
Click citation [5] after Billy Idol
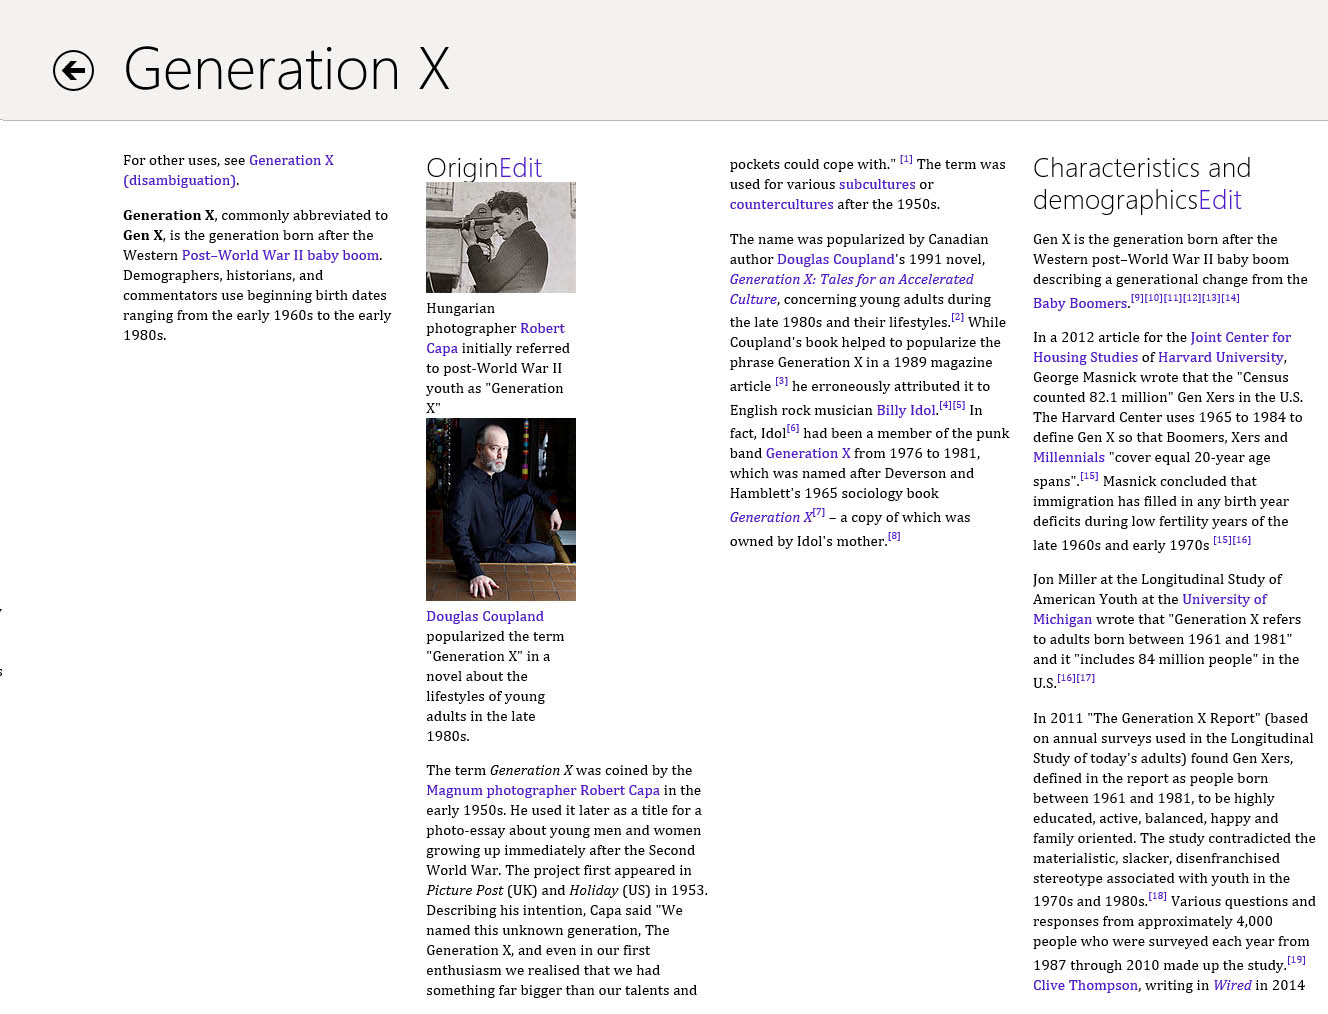click(959, 405)
